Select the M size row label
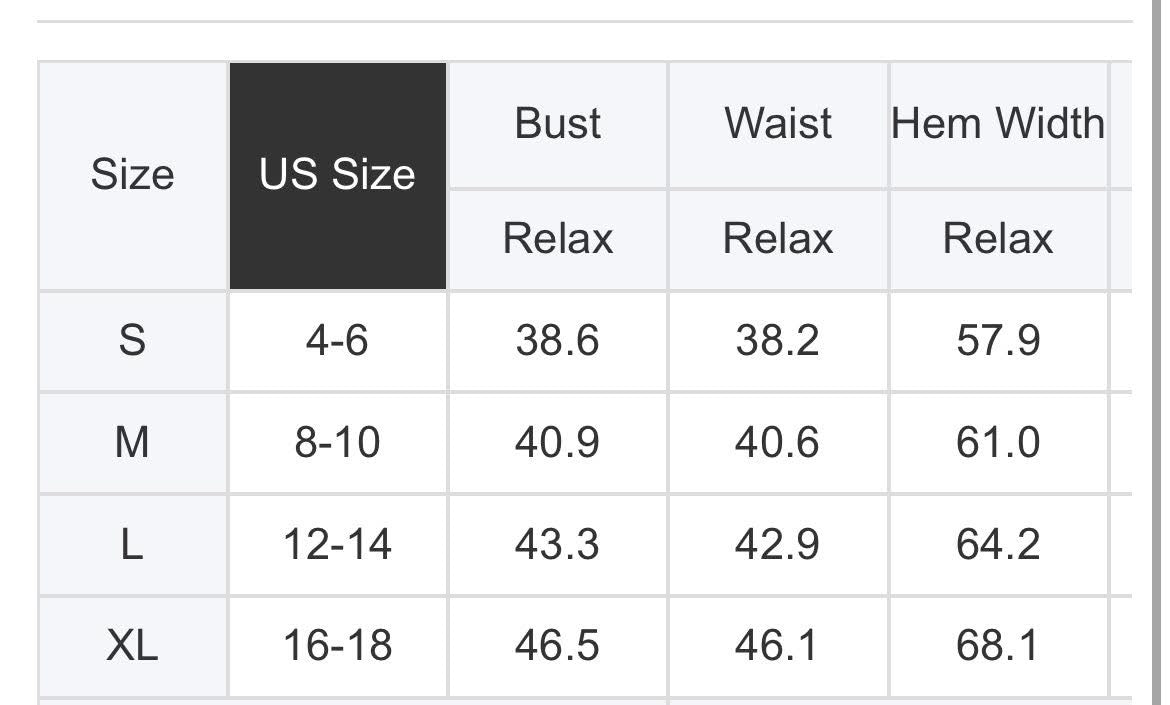 (132, 442)
